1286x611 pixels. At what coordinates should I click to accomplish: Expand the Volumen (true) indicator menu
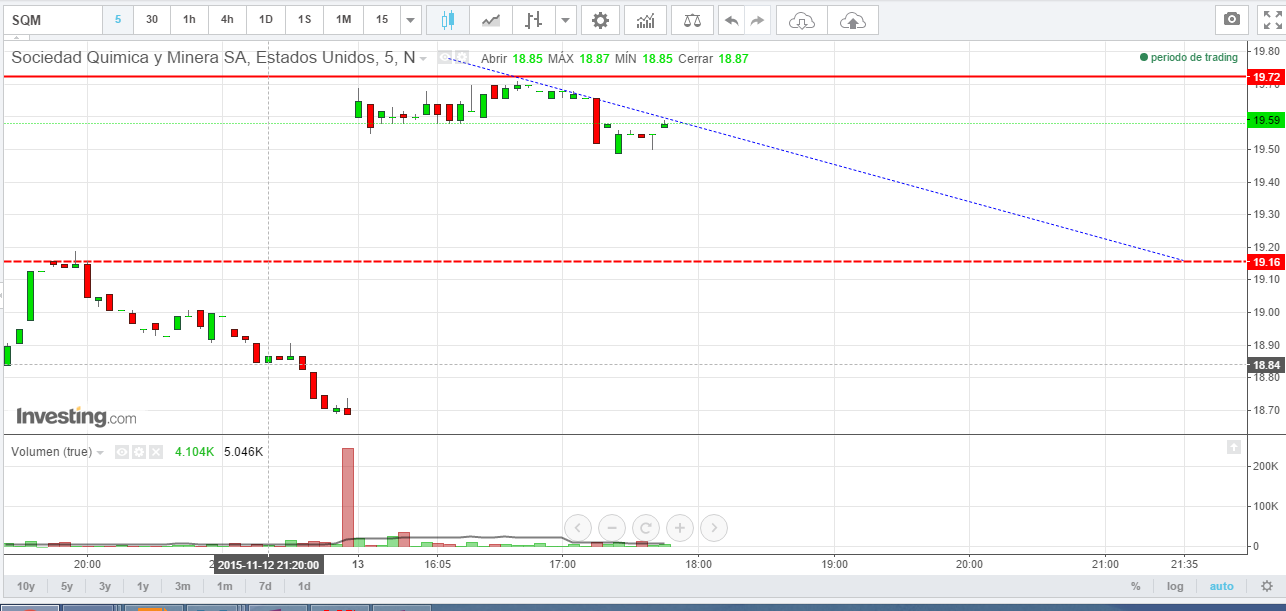pos(100,452)
